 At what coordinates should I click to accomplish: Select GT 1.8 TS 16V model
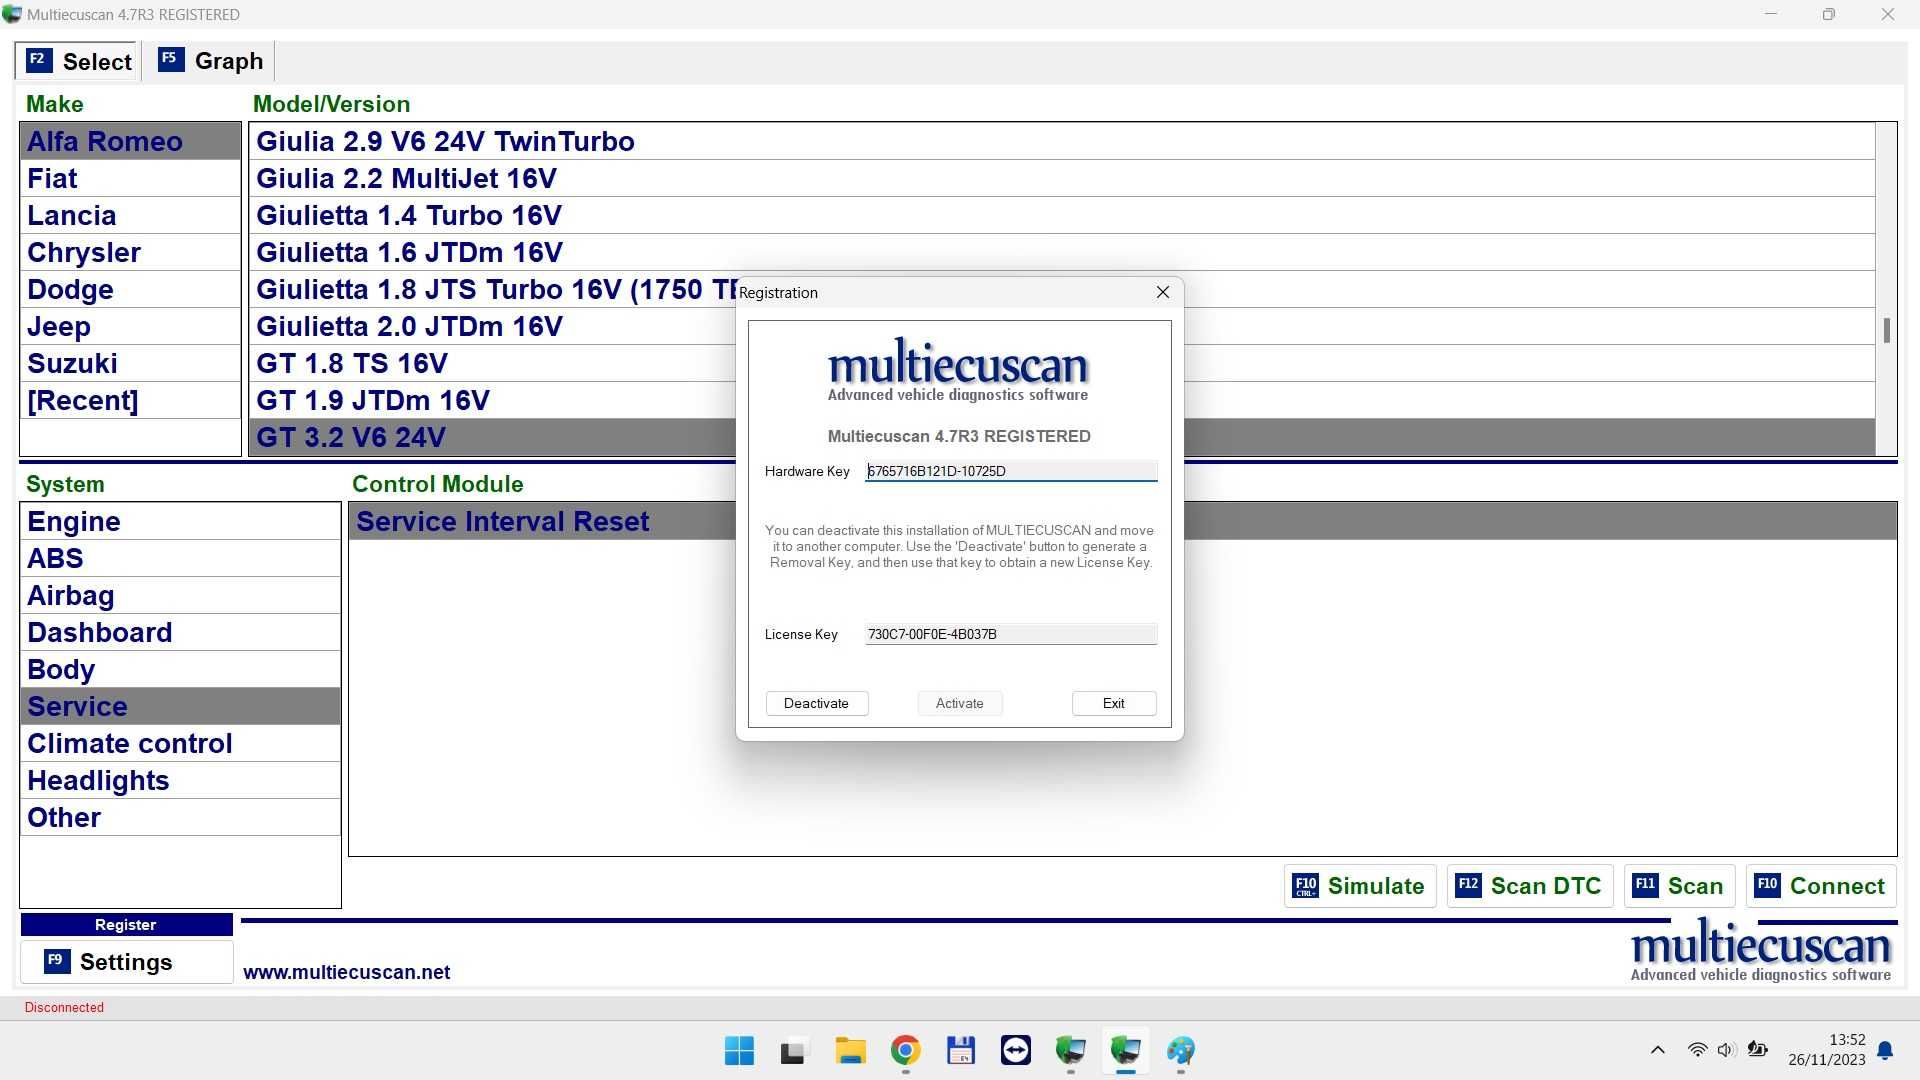coord(492,363)
